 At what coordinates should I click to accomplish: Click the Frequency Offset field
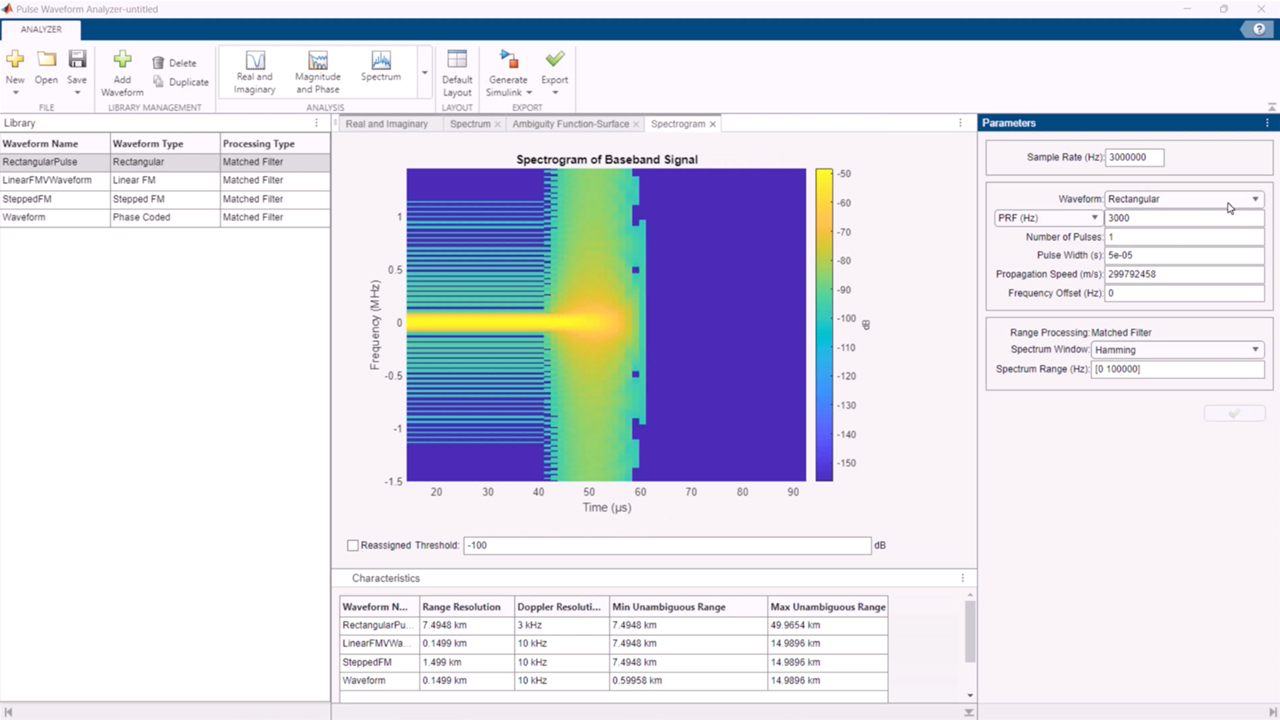1184,293
